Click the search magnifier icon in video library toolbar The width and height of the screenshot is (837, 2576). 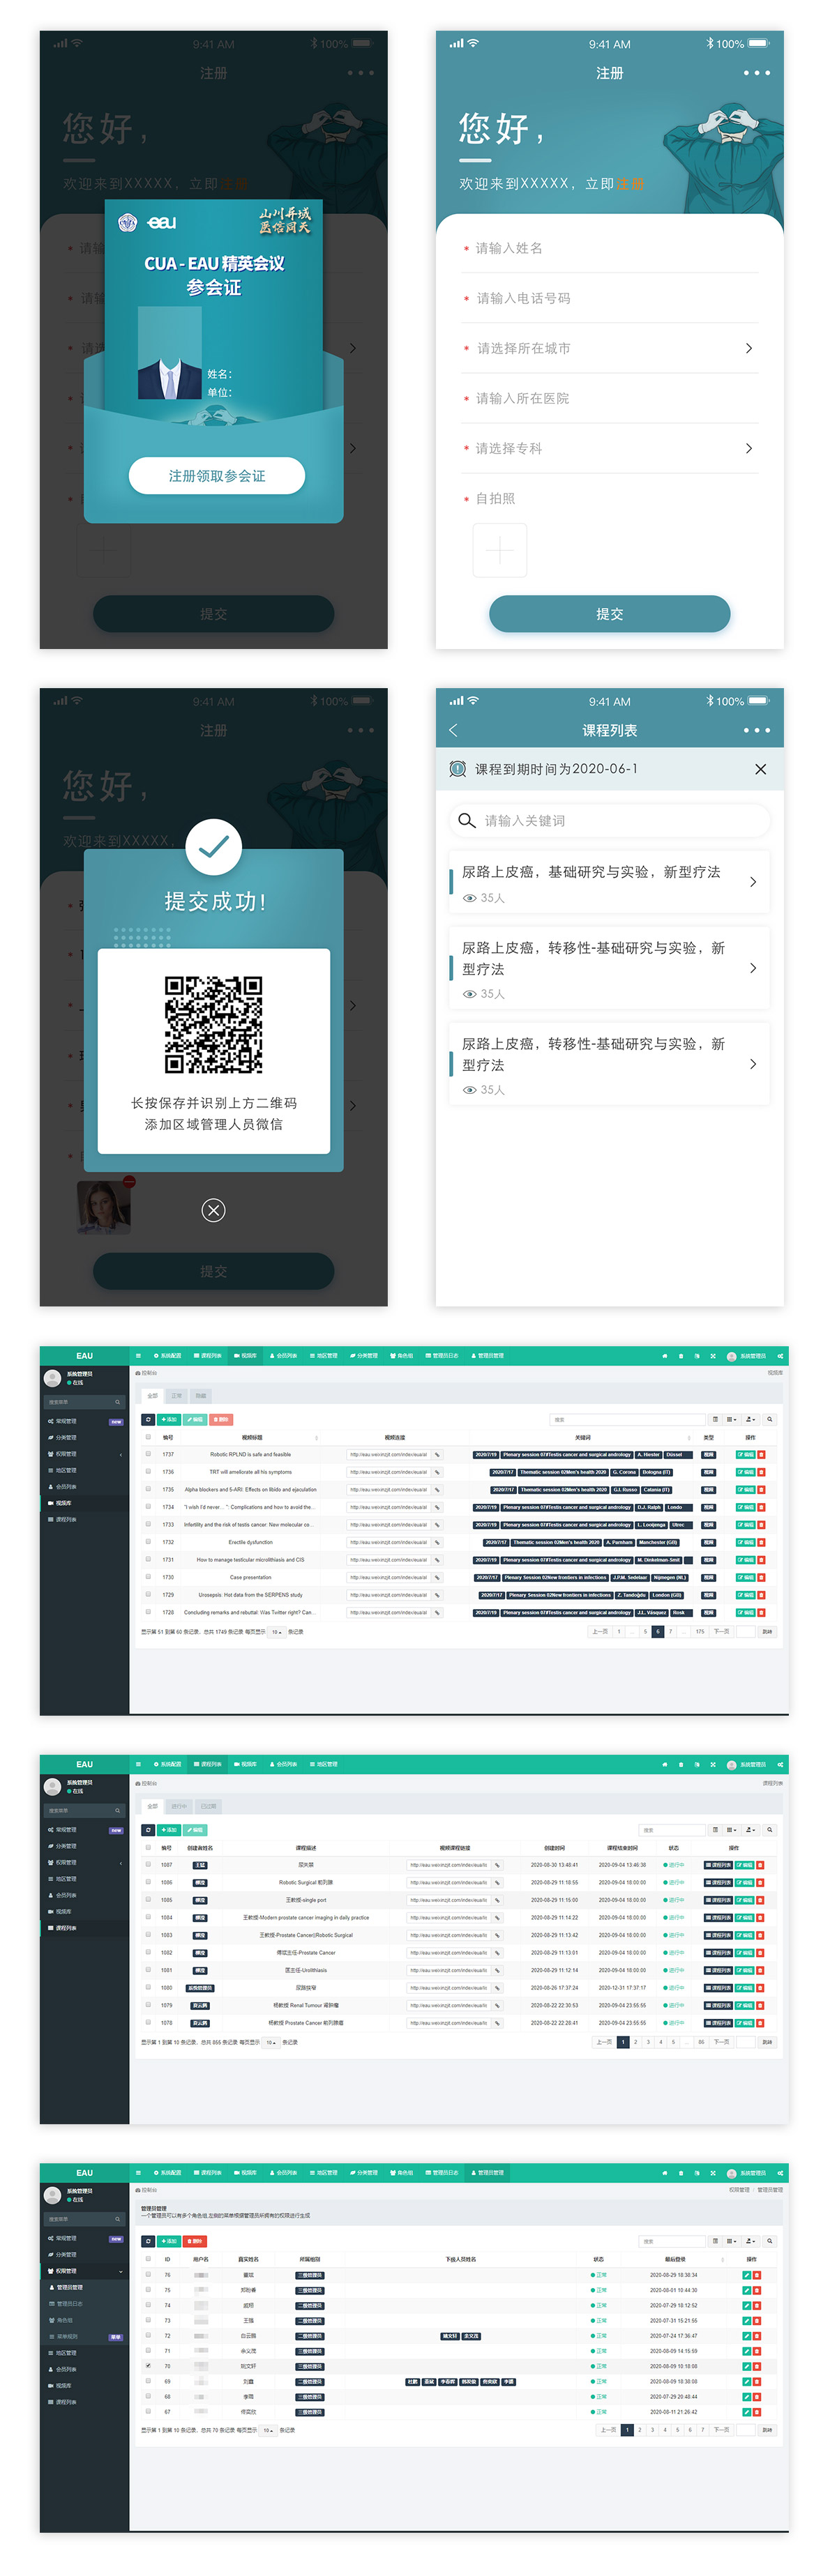coord(769,1419)
